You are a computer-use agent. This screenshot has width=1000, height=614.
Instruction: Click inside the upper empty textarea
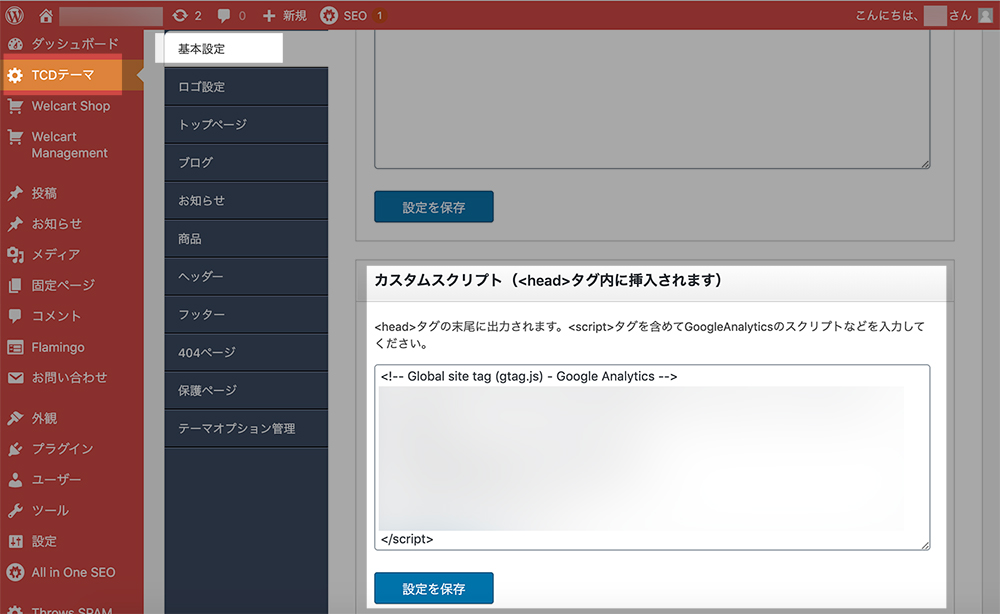[x=652, y=99]
